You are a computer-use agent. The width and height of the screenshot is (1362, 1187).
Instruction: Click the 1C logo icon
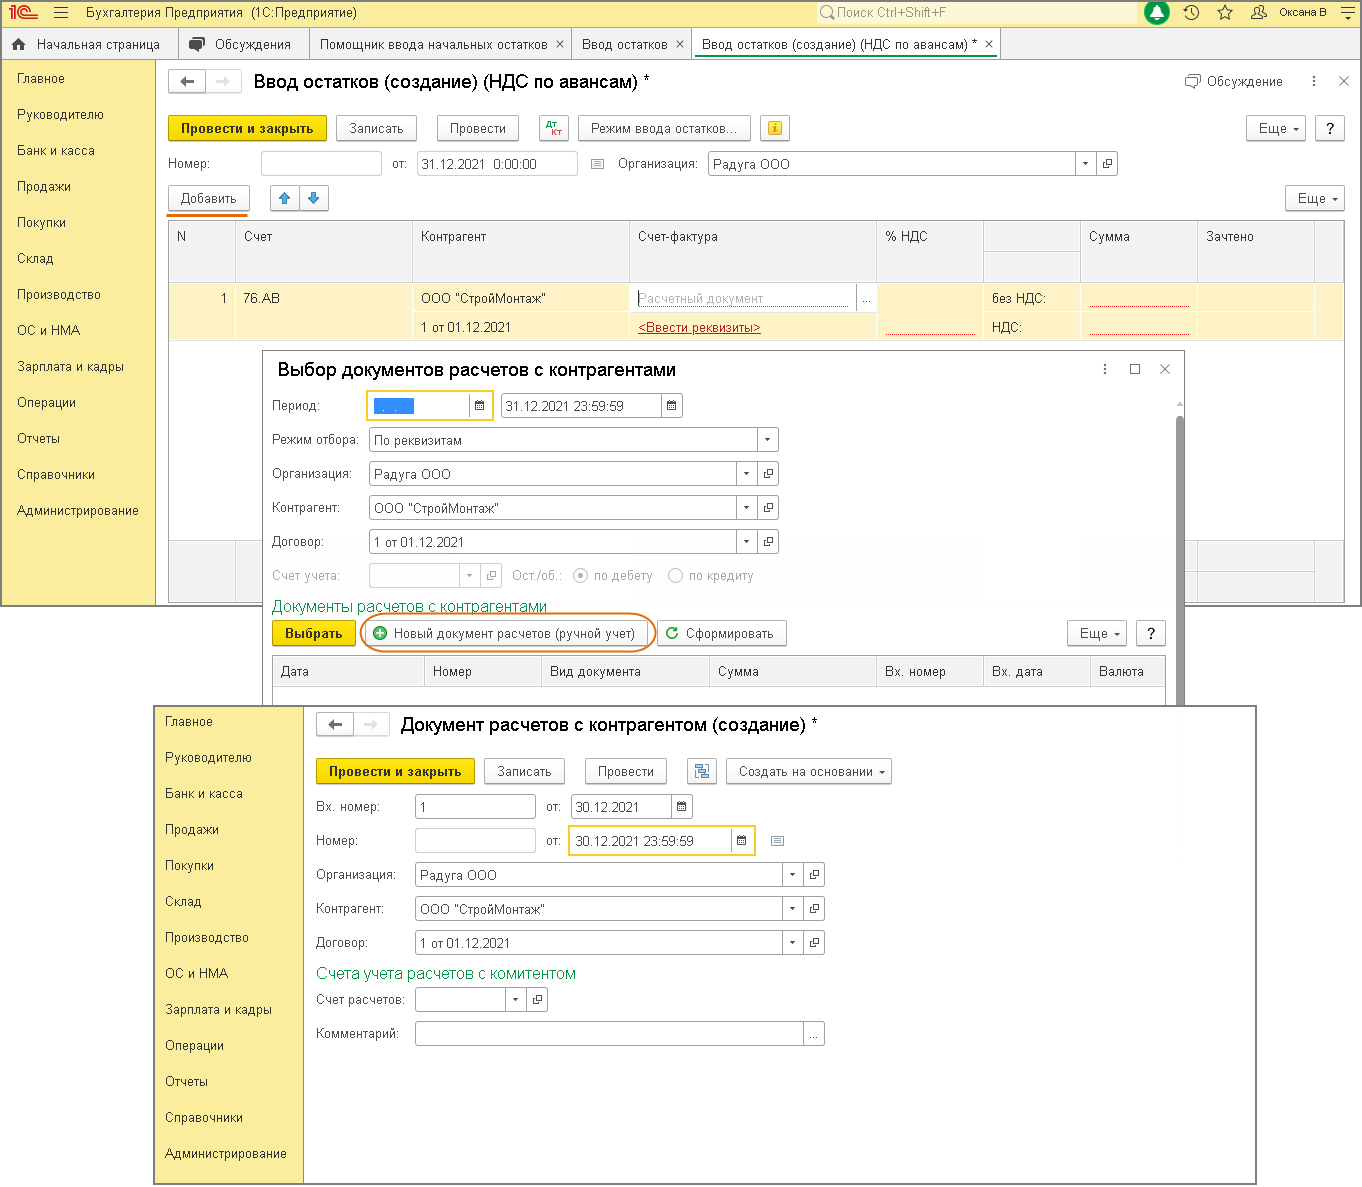click(x=23, y=13)
